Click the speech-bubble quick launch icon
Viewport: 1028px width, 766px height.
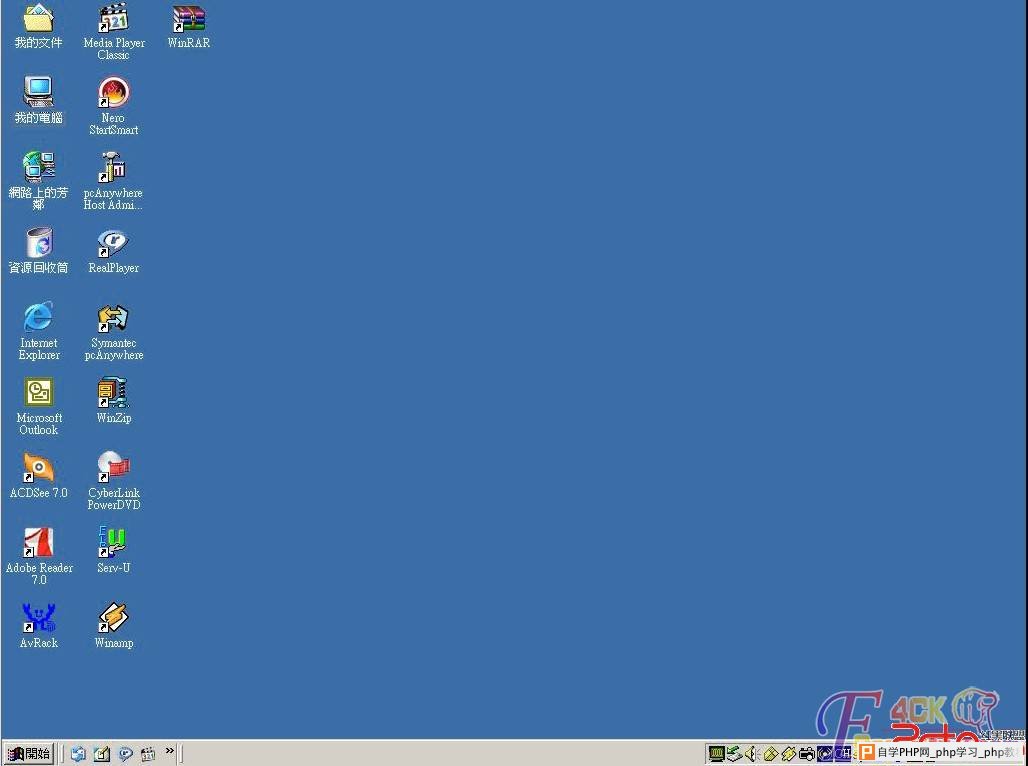[x=125, y=754]
